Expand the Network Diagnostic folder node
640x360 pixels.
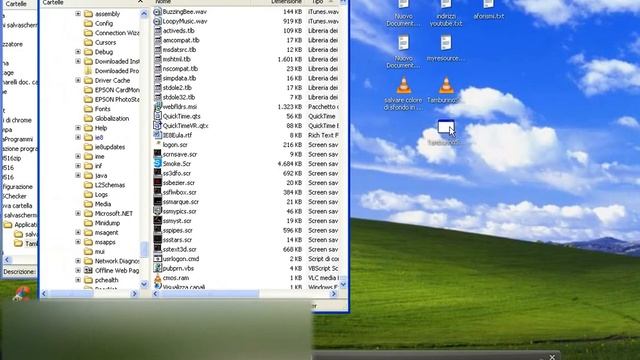point(78,261)
